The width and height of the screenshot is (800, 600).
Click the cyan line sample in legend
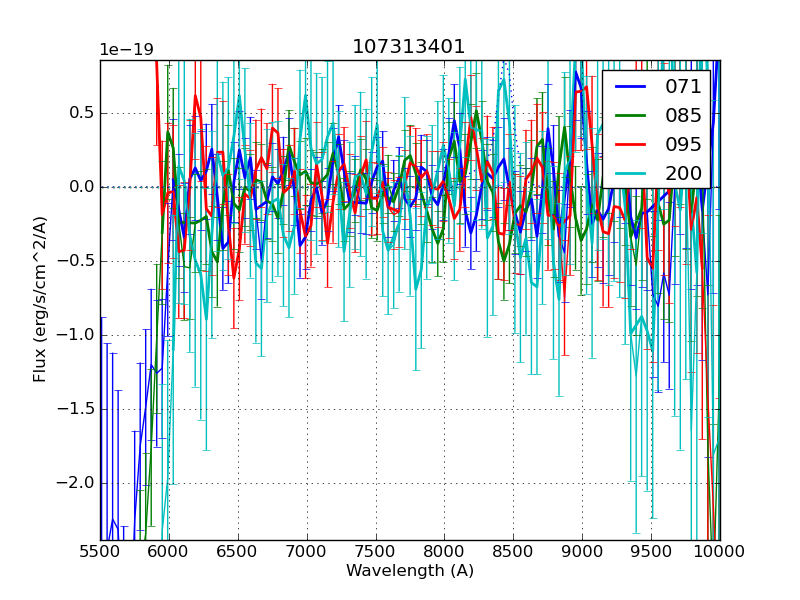click(x=630, y=173)
